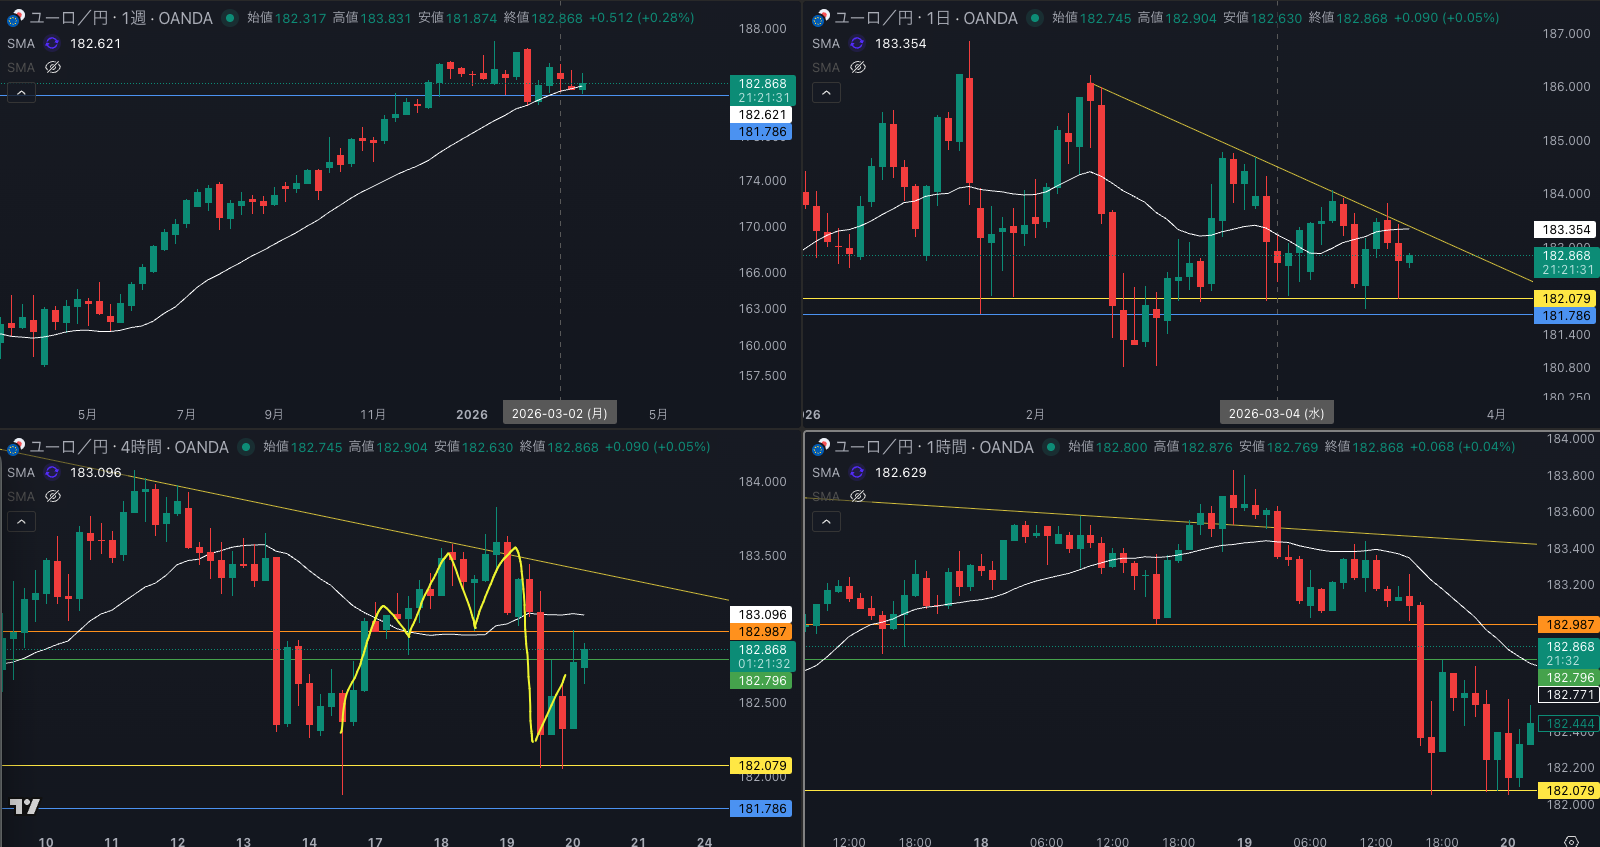The width and height of the screenshot is (1600, 847).
Task: Click yellow 182.079 price label on daily chart
Action: pyautogui.click(x=1565, y=298)
